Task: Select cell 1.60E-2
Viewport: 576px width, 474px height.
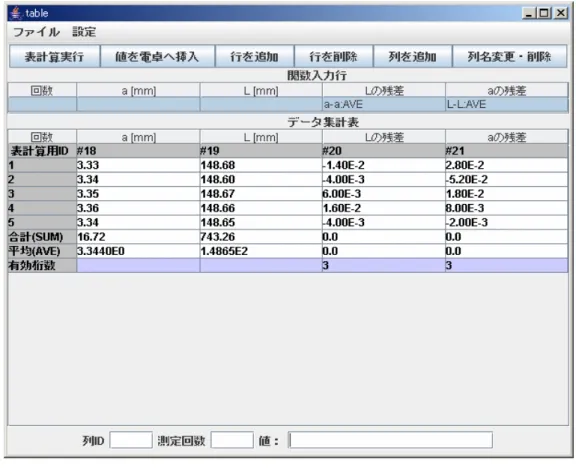Action: click(384, 208)
